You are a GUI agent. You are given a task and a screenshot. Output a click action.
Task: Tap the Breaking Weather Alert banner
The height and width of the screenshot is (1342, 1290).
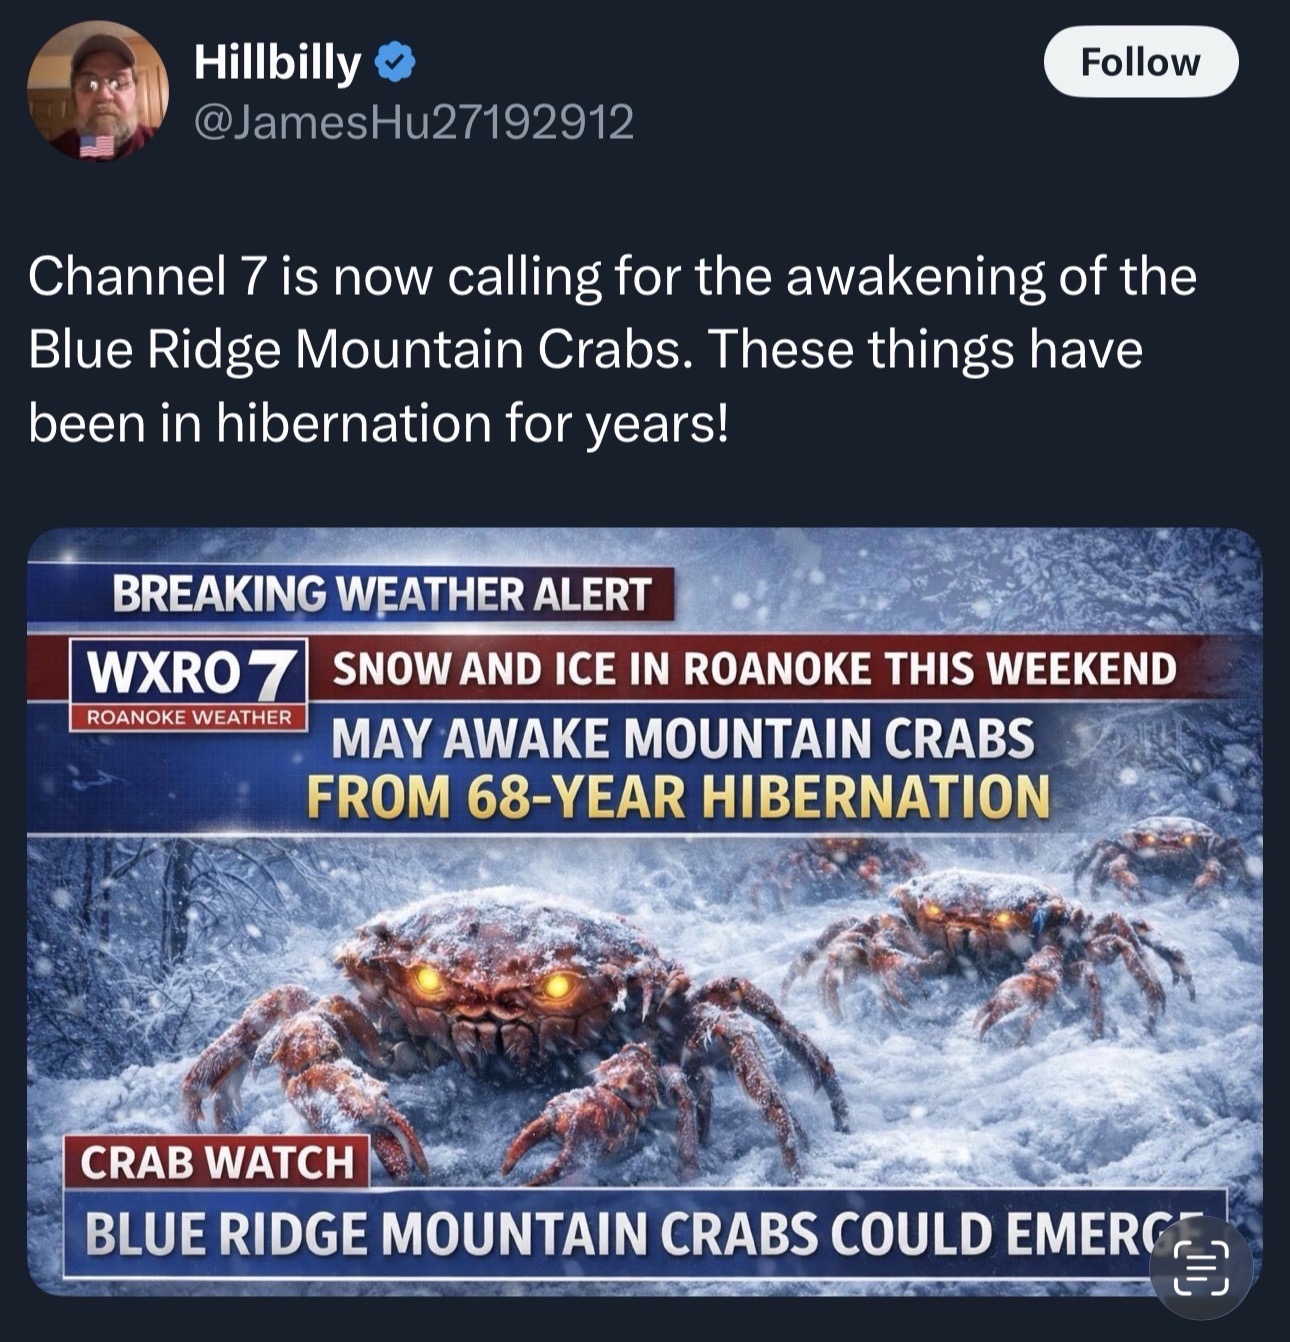[381, 594]
